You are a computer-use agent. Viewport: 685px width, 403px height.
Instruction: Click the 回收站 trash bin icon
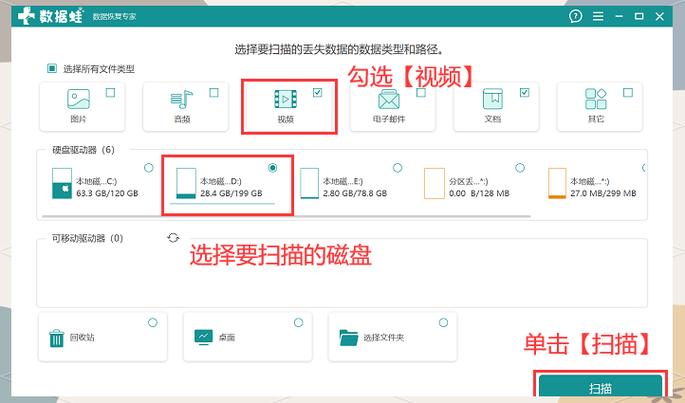tap(56, 338)
